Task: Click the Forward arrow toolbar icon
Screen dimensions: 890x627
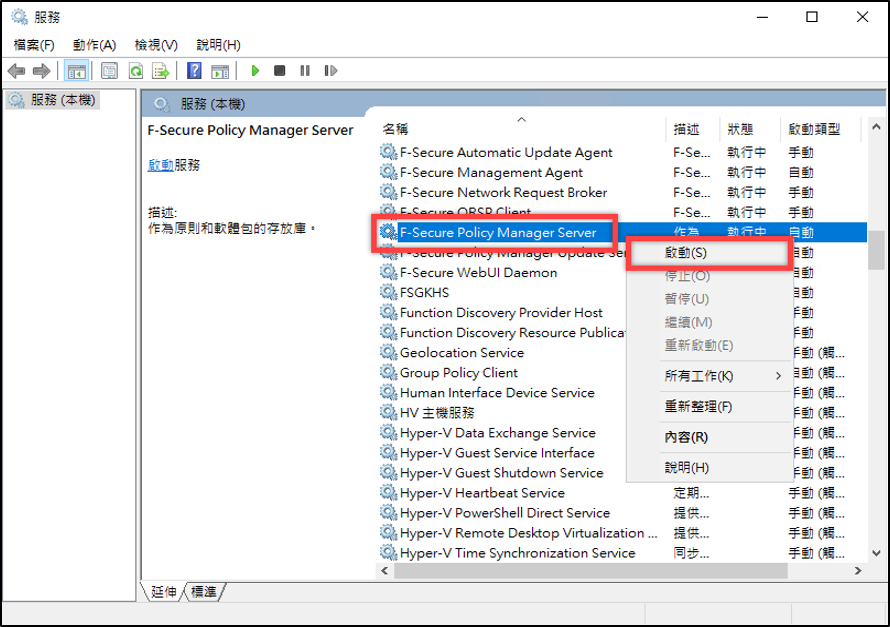Action: point(41,71)
